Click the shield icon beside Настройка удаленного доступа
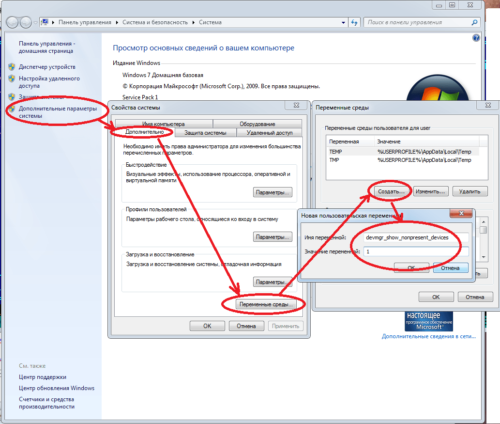This screenshot has height=424, width=500. (x=12, y=79)
